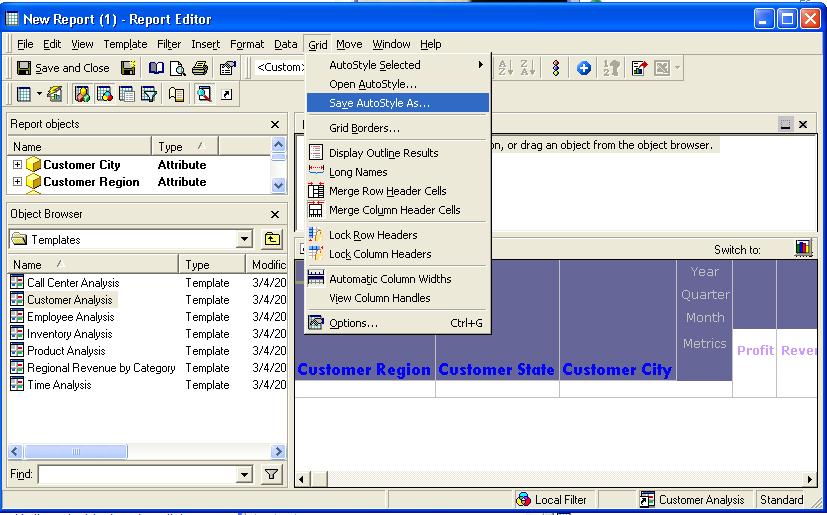Click the export chart with red arrow icon

tap(639, 68)
